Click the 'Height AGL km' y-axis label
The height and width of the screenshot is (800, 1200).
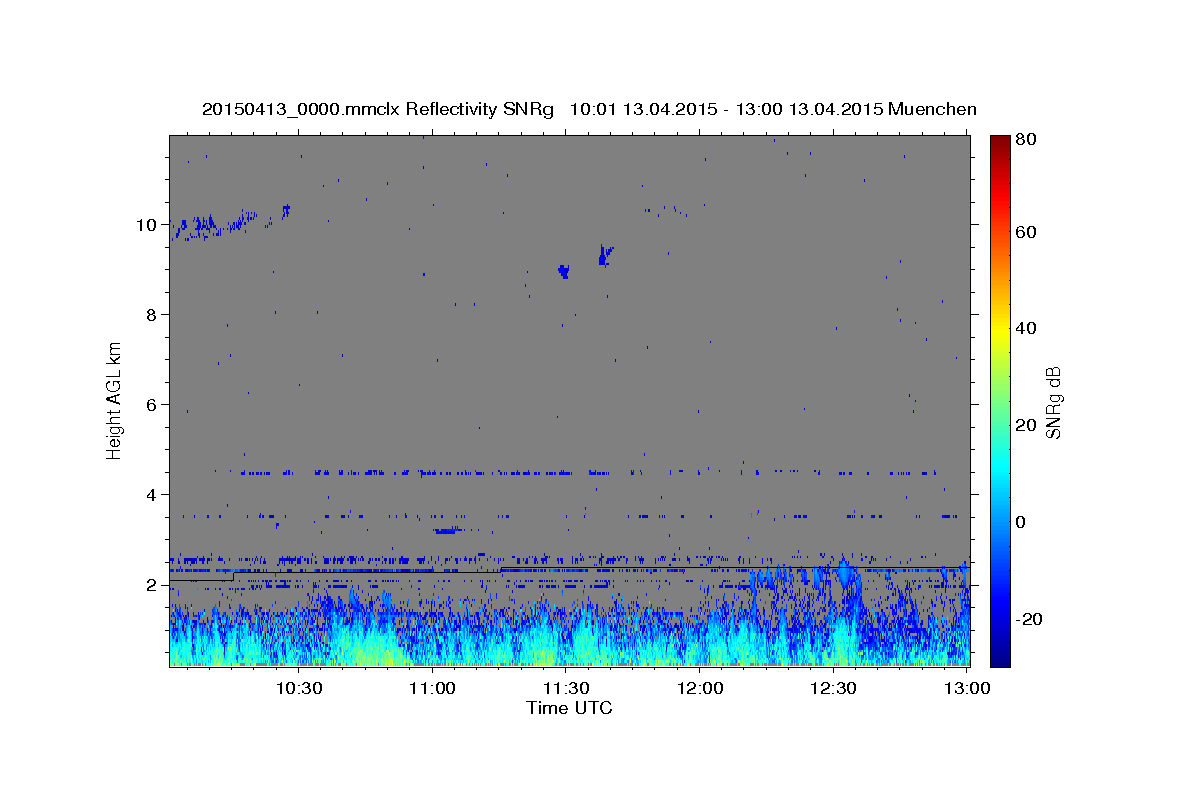coord(116,400)
